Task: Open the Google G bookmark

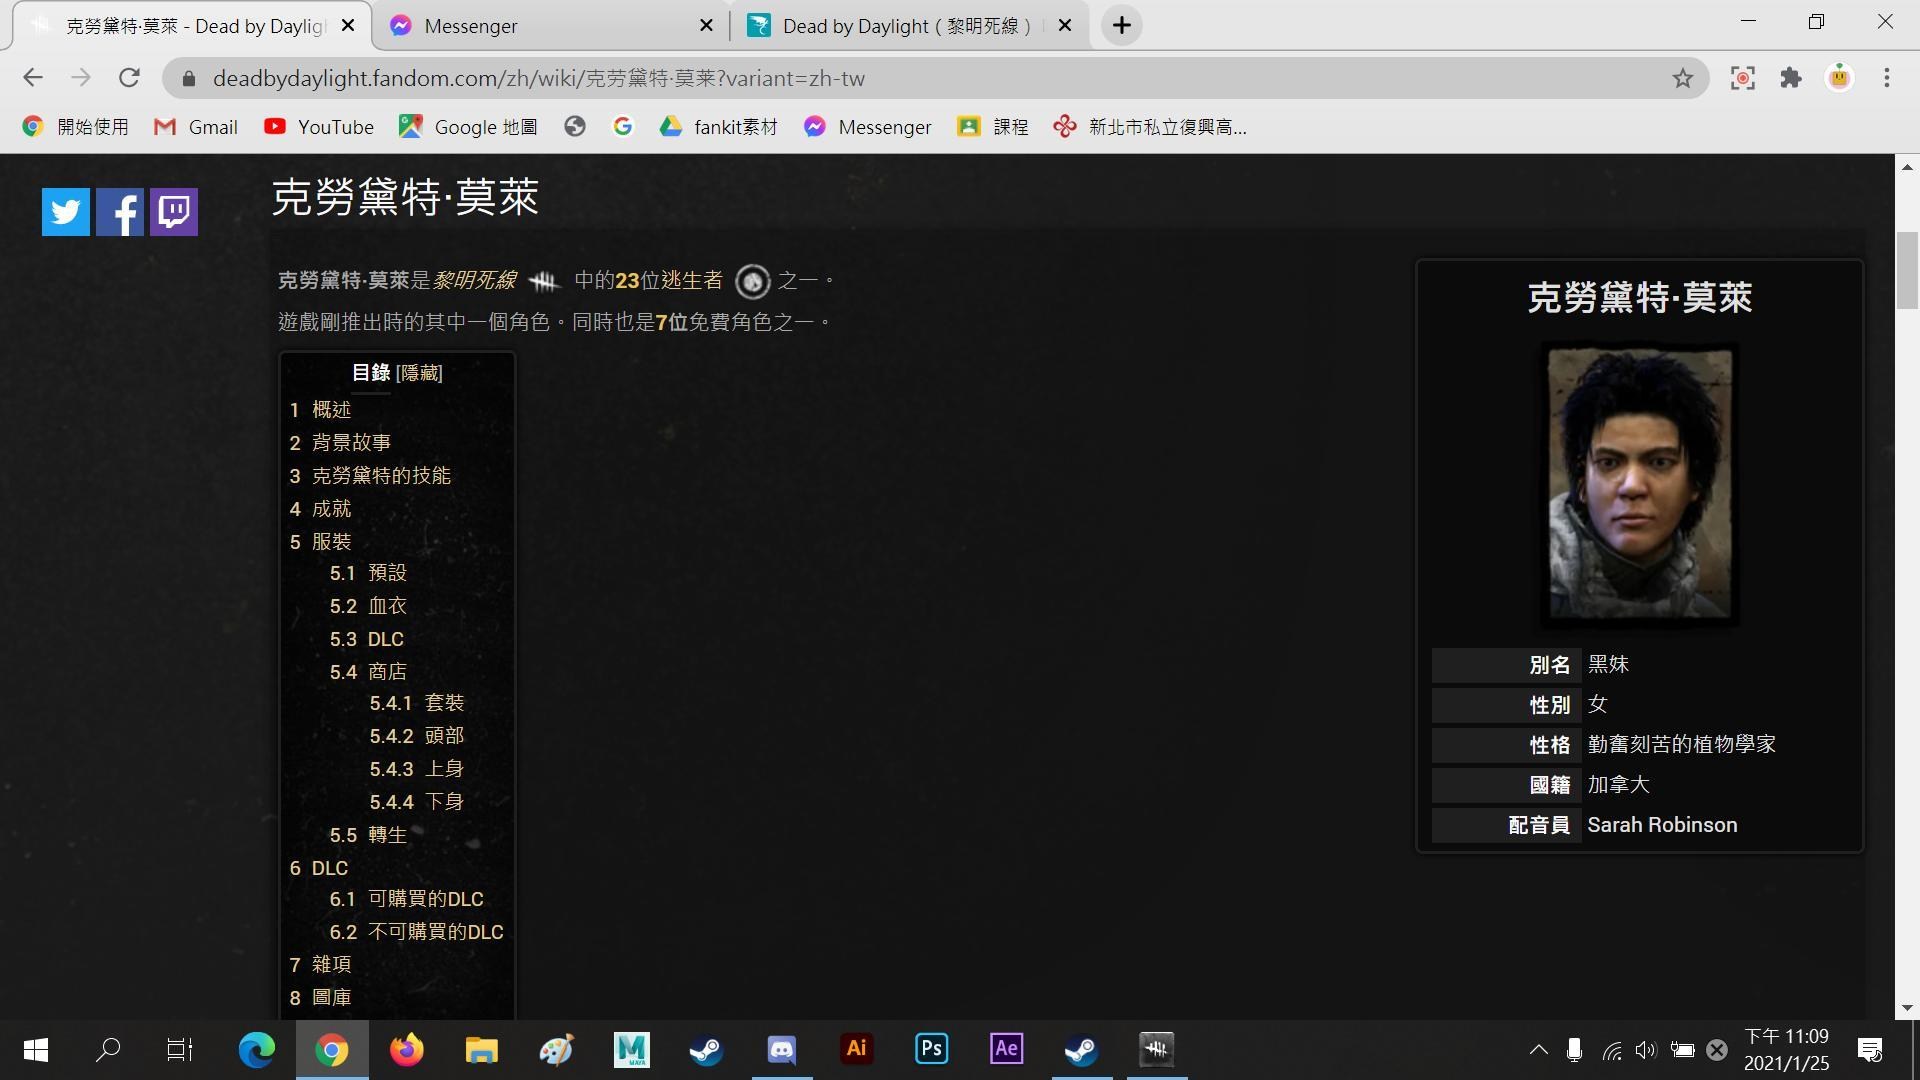Action: pos(623,127)
